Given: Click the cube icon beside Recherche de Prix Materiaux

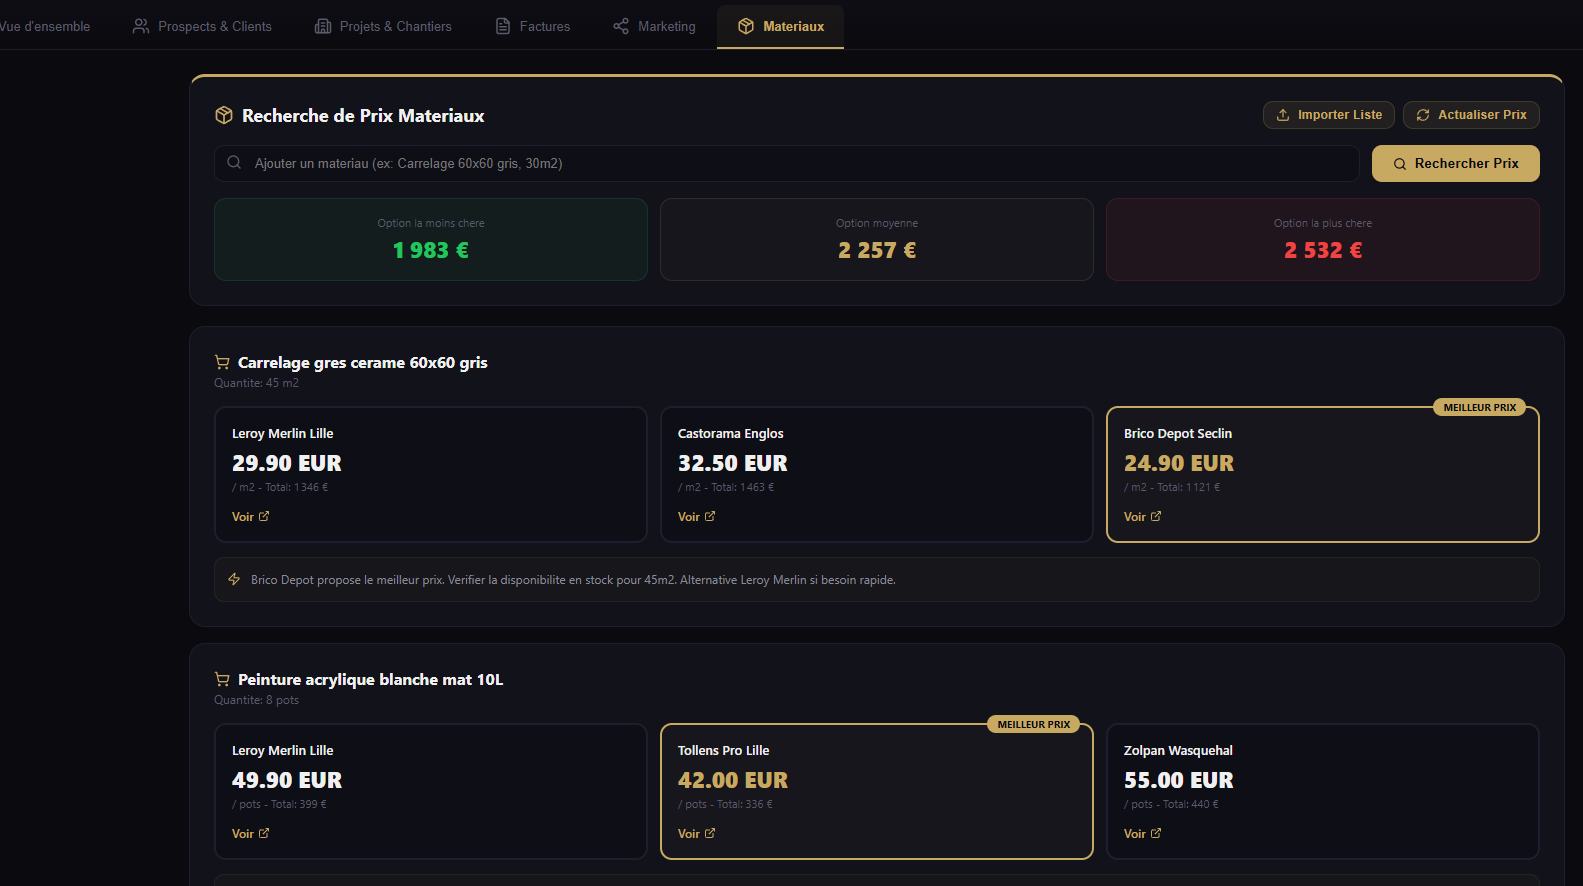Looking at the screenshot, I should coord(224,116).
